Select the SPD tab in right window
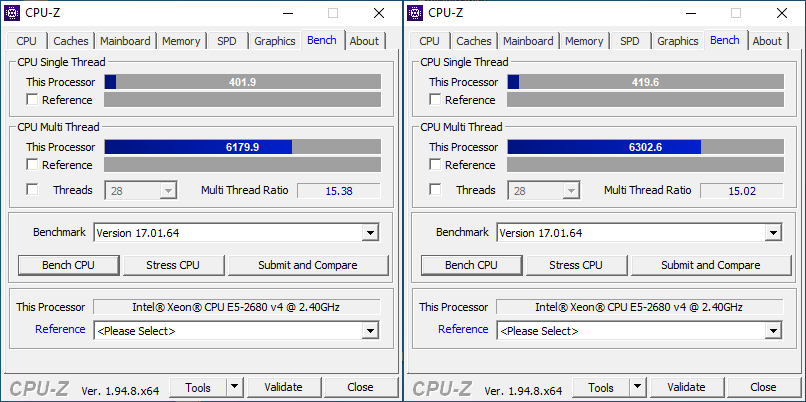 tap(630, 41)
